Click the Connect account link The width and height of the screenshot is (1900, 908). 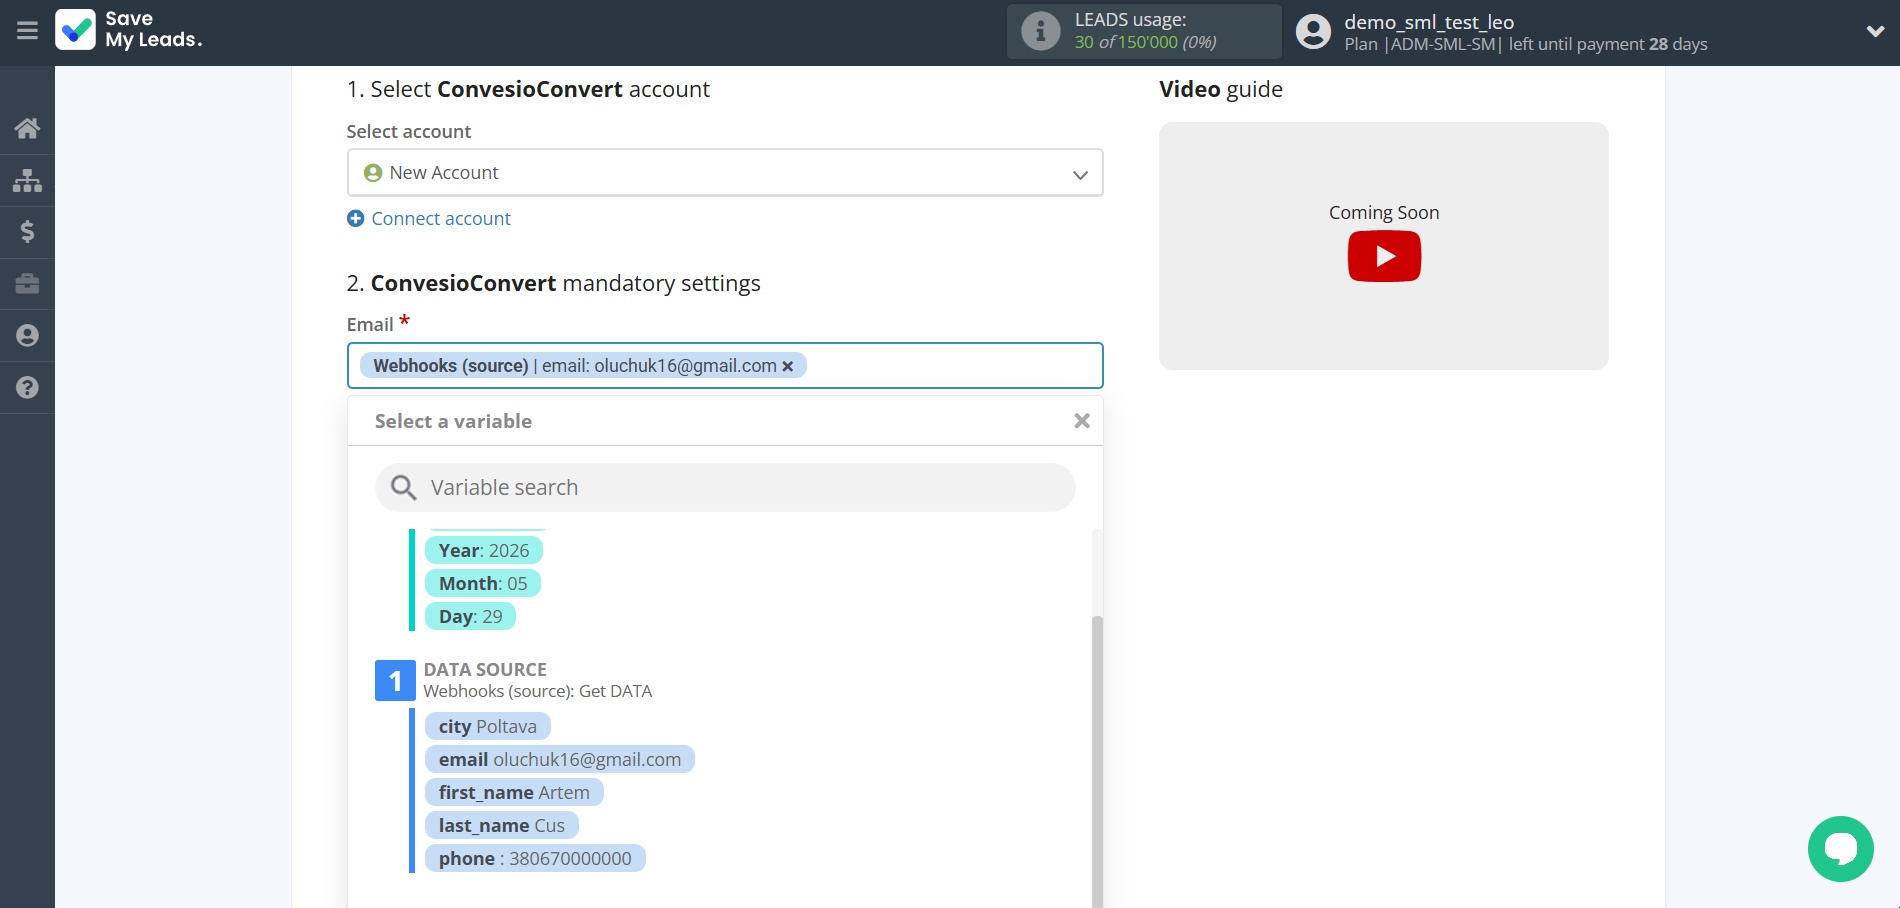[x=441, y=218]
